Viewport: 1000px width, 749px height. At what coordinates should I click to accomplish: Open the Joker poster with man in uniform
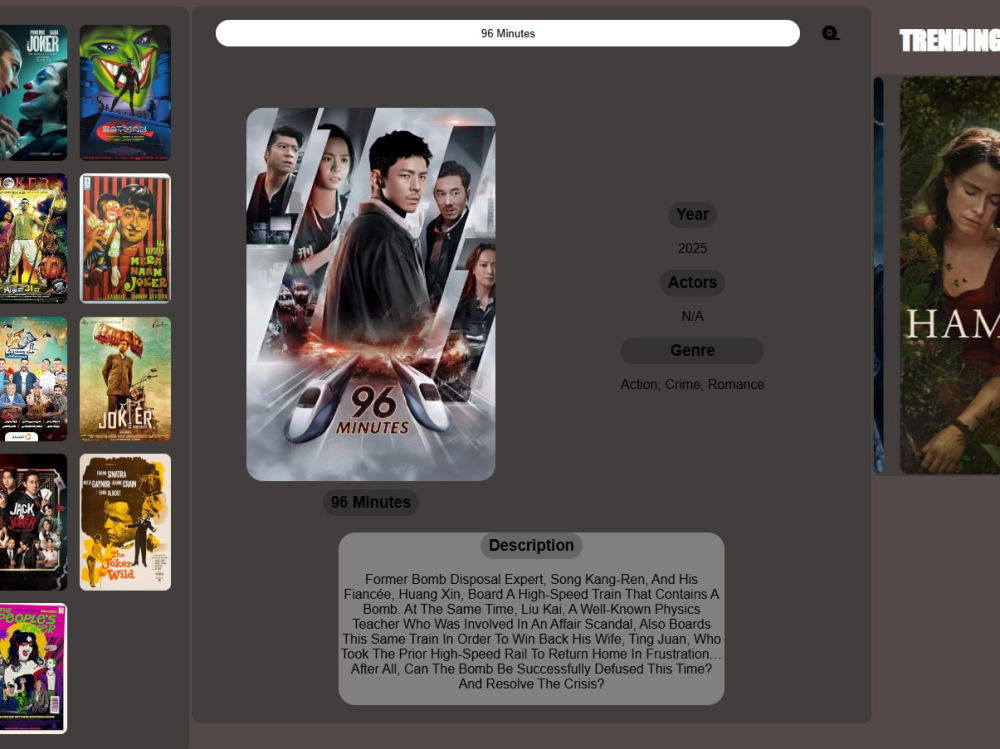pyautogui.click(x=125, y=379)
